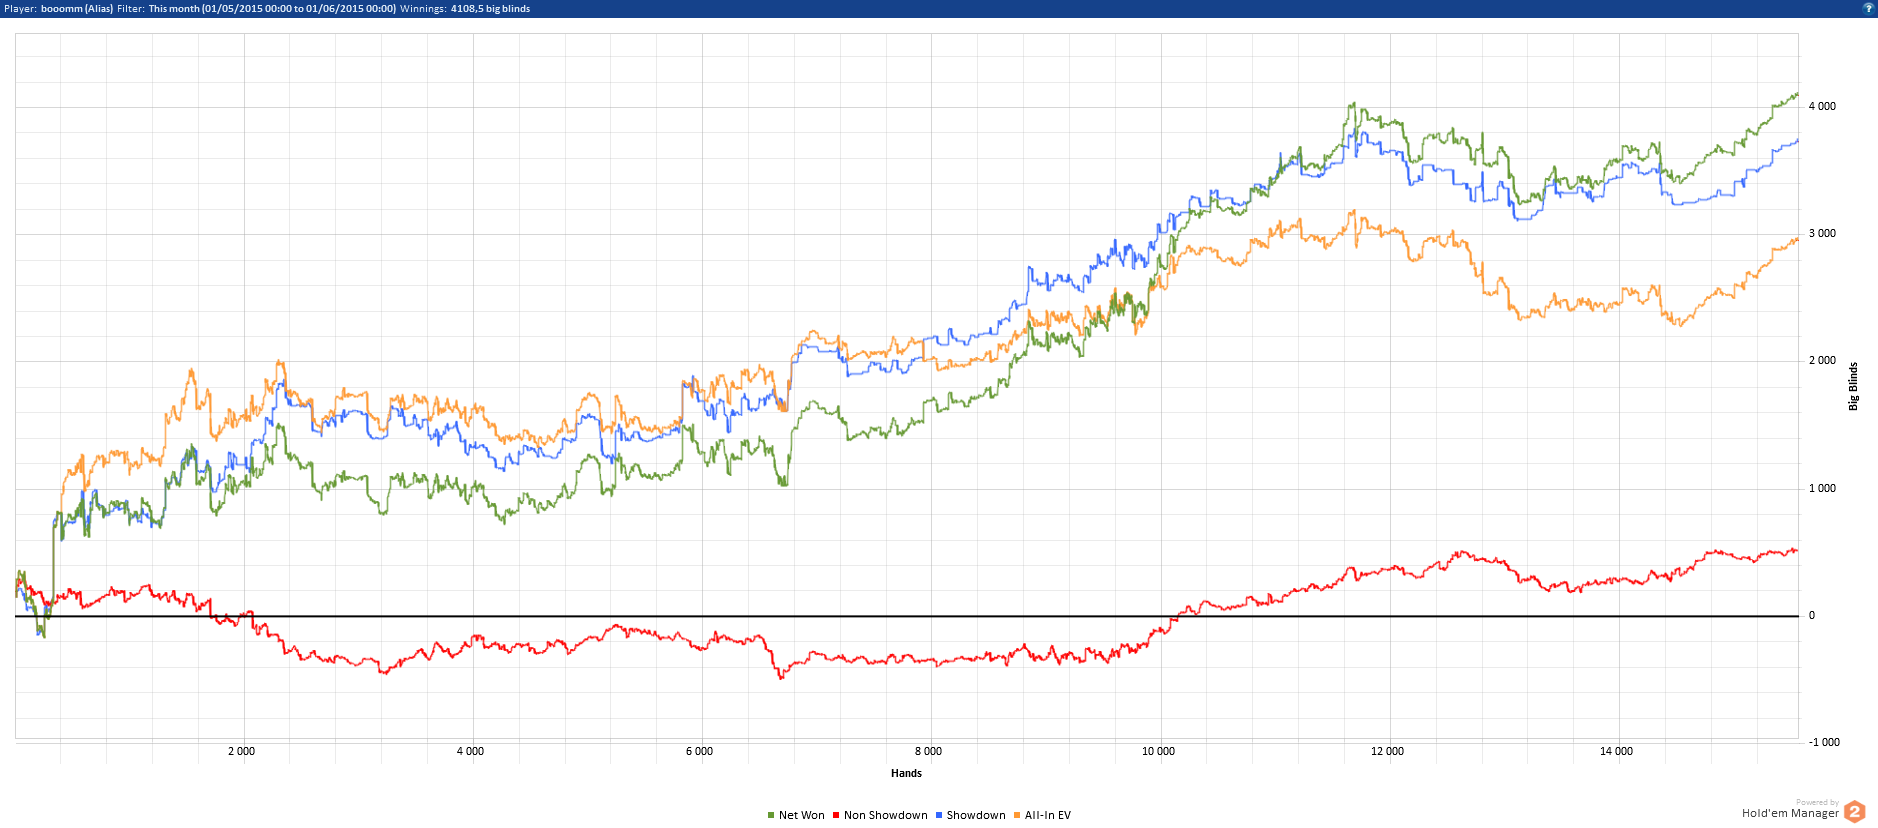Click the Hold'em Manager 2 logo icon
The height and width of the screenshot is (828, 1878).
click(x=1855, y=811)
